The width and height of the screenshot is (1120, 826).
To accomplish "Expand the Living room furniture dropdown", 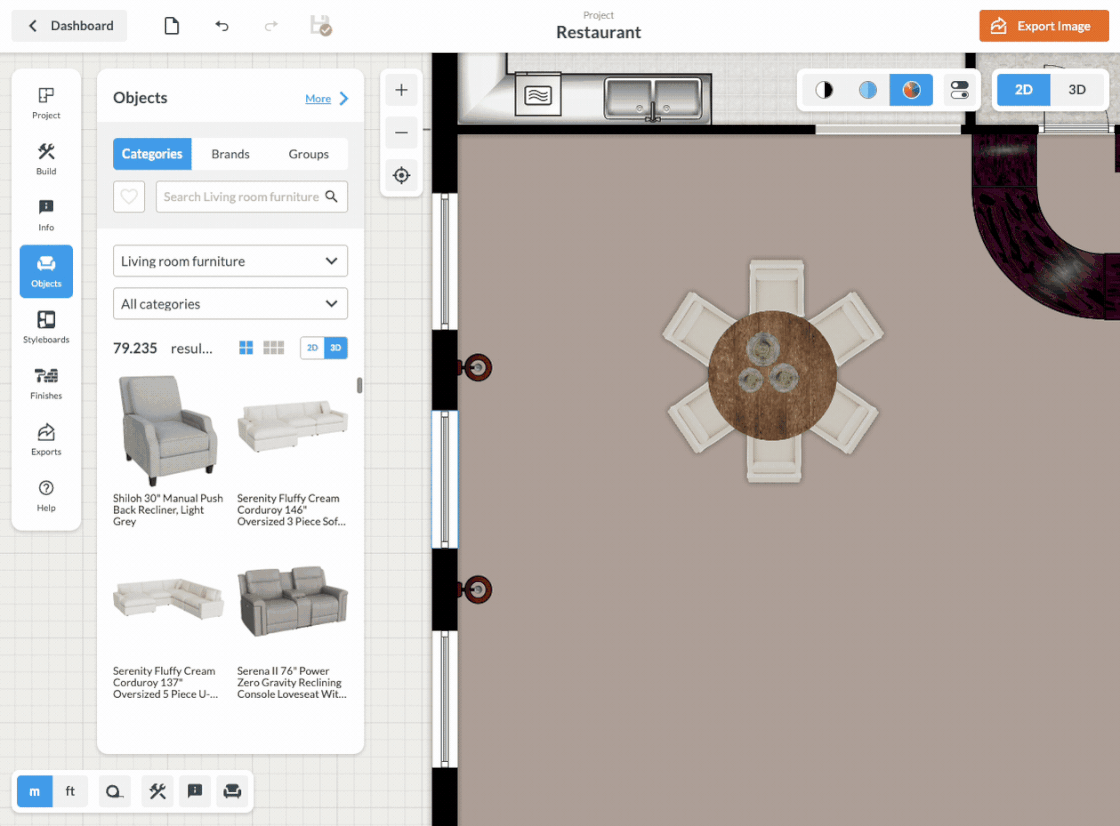I will [x=230, y=261].
